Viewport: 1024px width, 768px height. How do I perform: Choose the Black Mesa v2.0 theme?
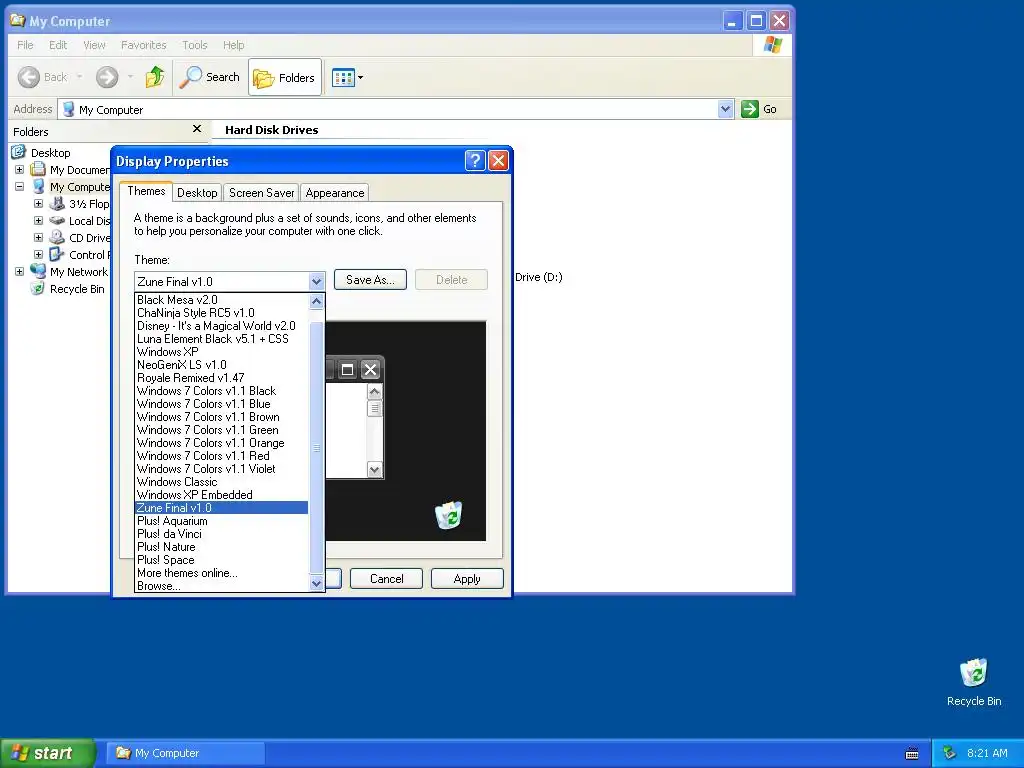click(221, 300)
